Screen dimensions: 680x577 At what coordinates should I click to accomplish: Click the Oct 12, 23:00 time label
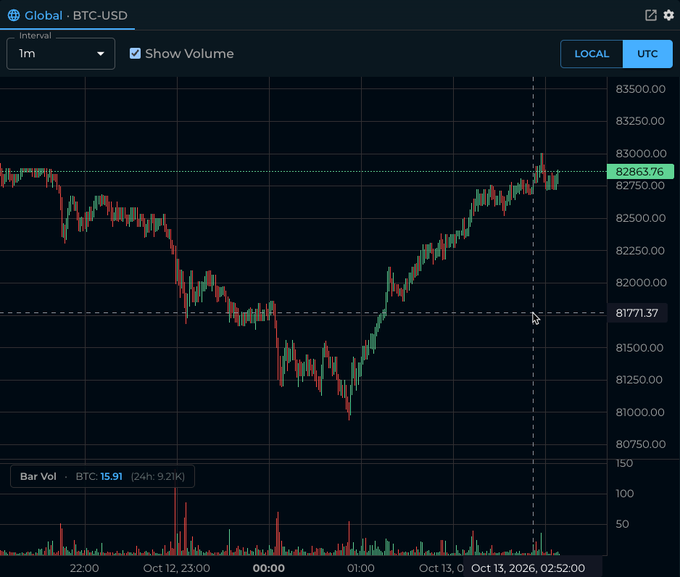click(x=177, y=568)
